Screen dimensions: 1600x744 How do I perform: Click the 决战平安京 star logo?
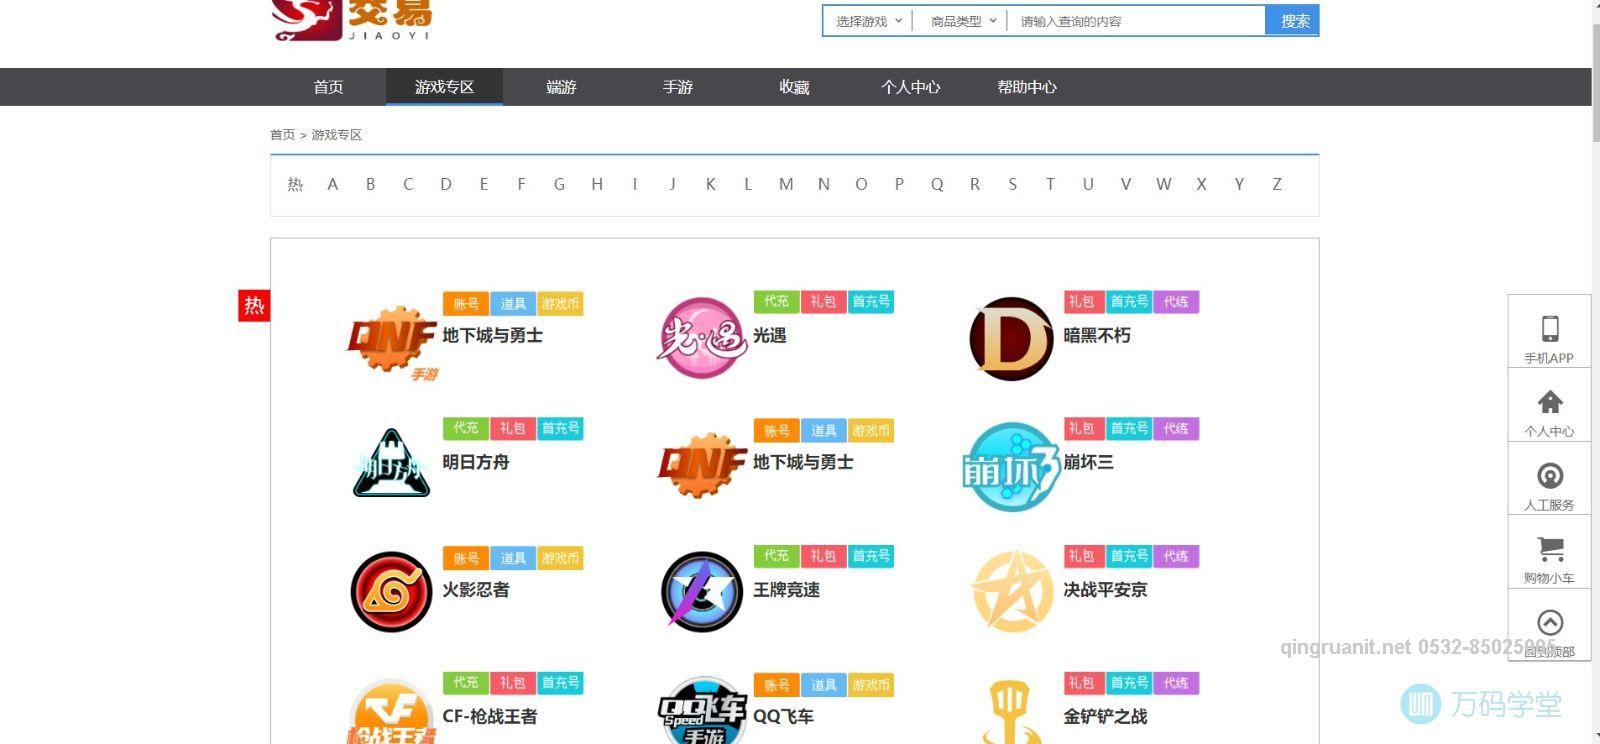pos(1013,591)
